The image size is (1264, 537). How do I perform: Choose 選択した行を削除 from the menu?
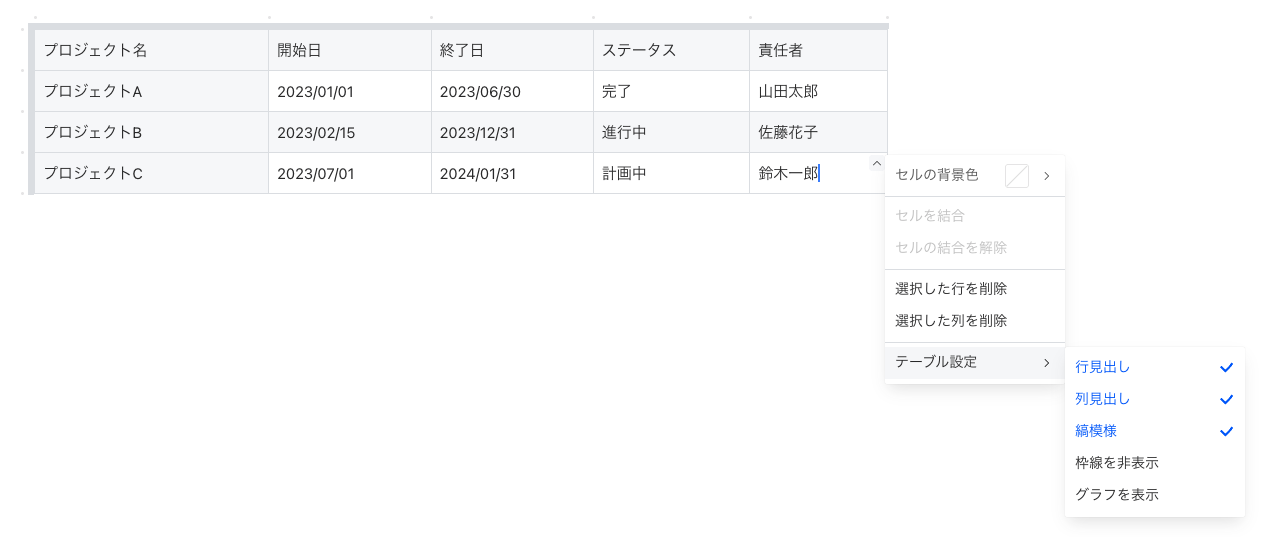tap(951, 289)
